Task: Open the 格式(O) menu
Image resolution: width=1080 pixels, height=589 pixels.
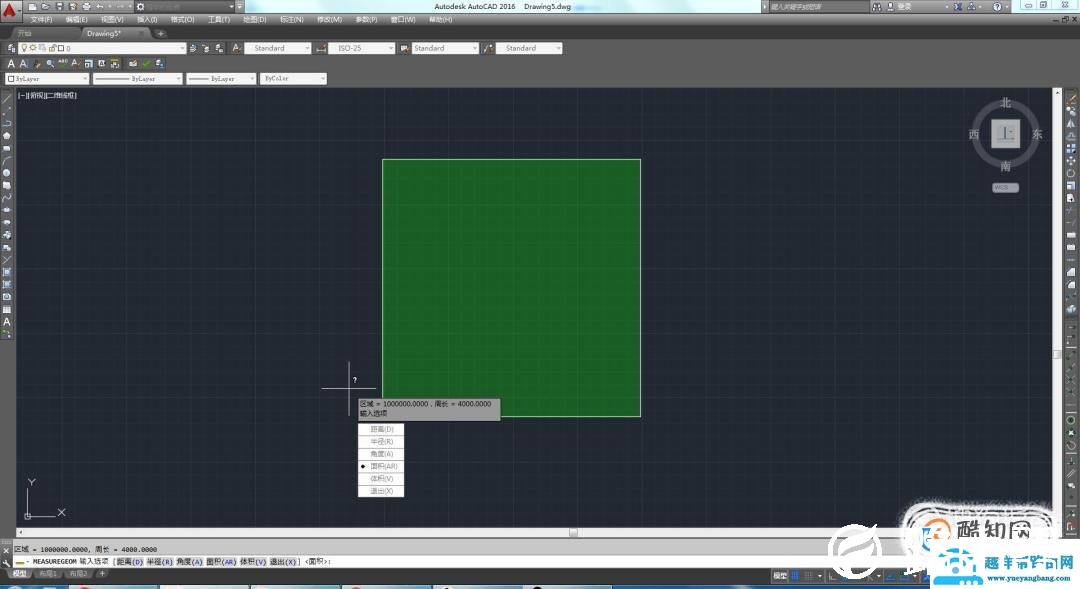Action: (182, 19)
